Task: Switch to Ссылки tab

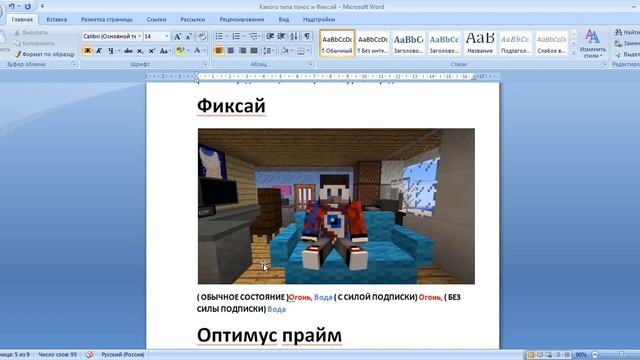Action: pyautogui.click(x=156, y=19)
